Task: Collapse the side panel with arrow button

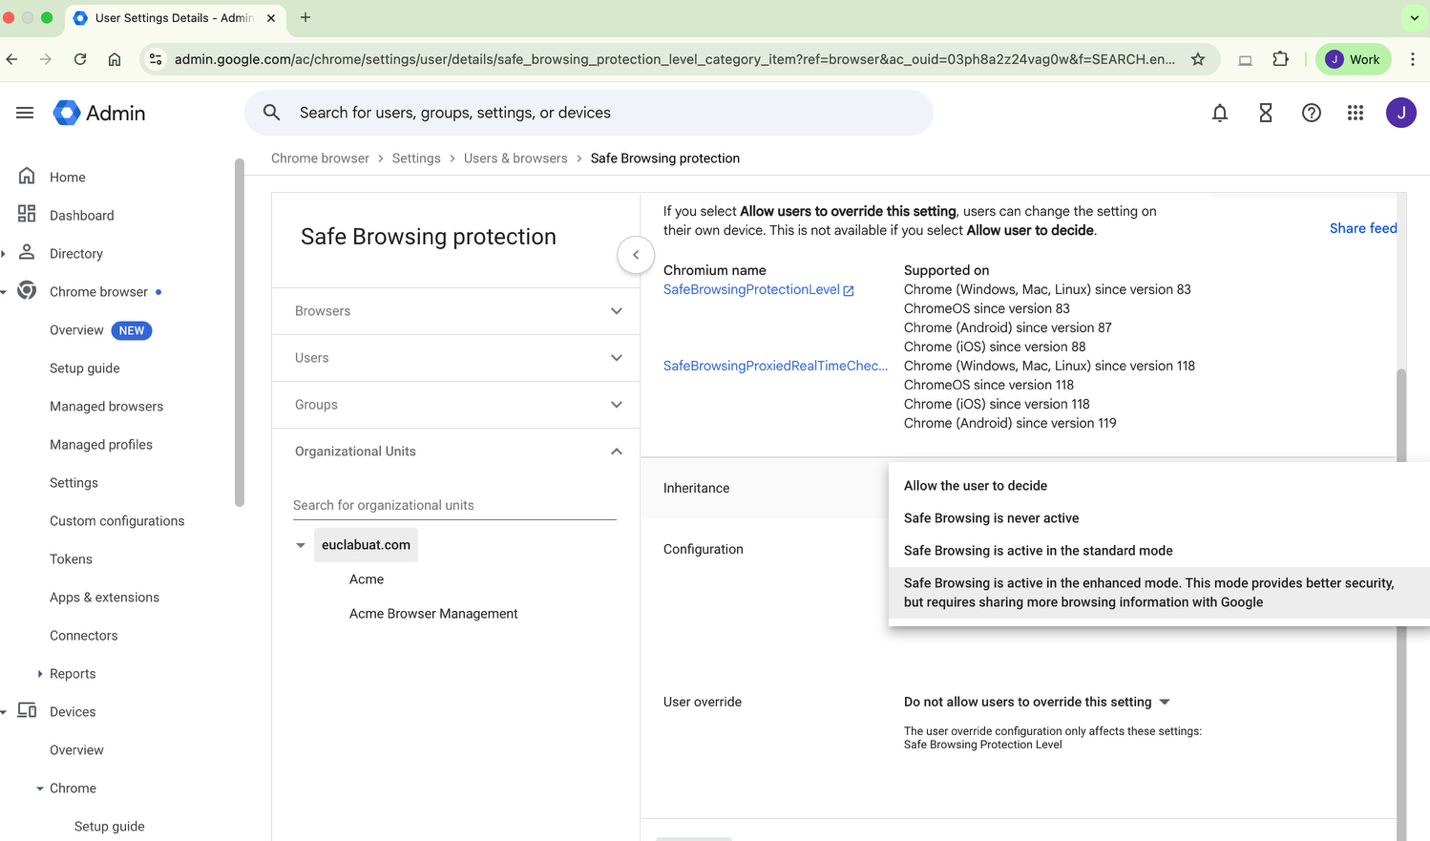Action: 636,255
